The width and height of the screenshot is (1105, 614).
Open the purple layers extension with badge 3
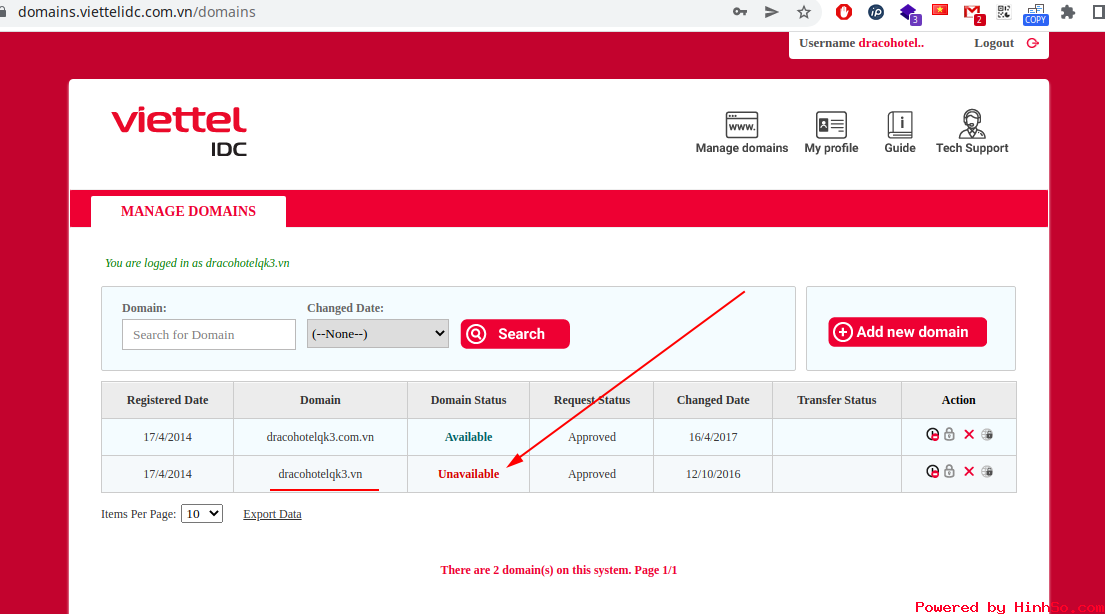tap(909, 13)
